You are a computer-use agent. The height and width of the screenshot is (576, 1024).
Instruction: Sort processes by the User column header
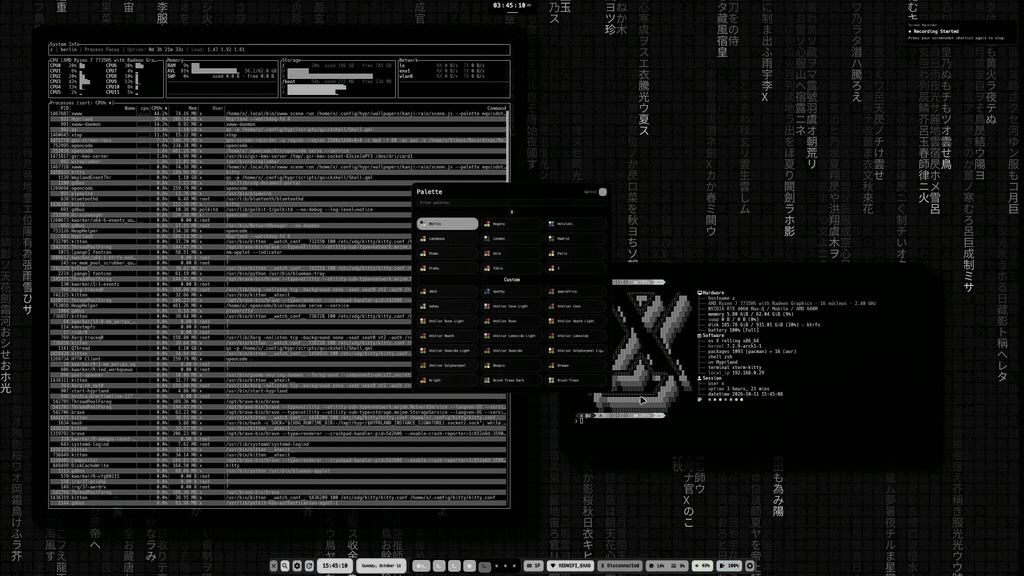217,108
